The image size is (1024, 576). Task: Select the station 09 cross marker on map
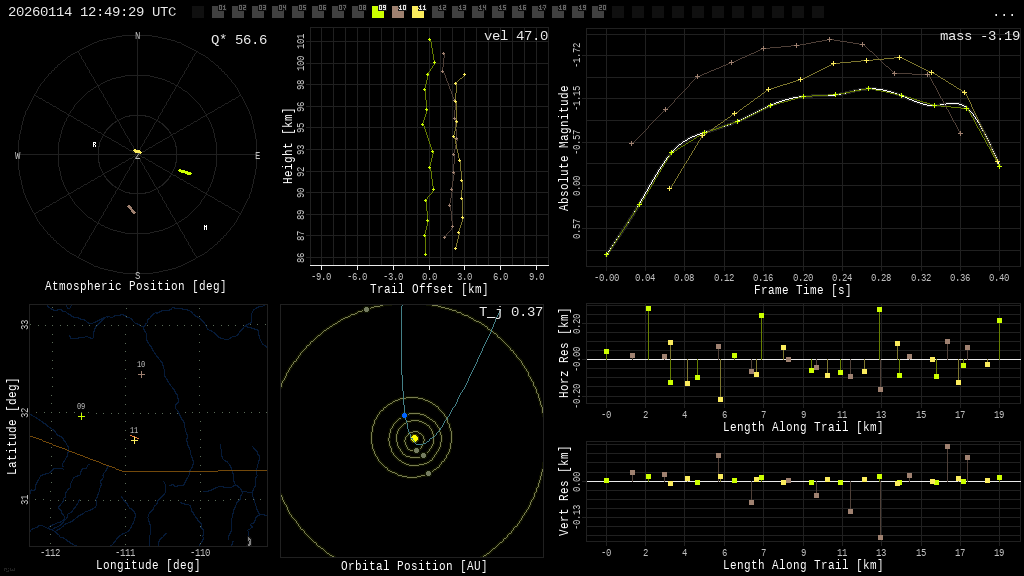click(81, 416)
